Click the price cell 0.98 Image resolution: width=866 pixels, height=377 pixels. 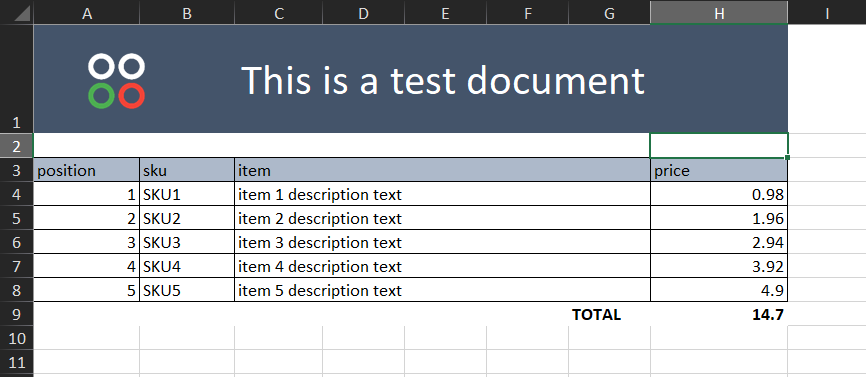719,194
